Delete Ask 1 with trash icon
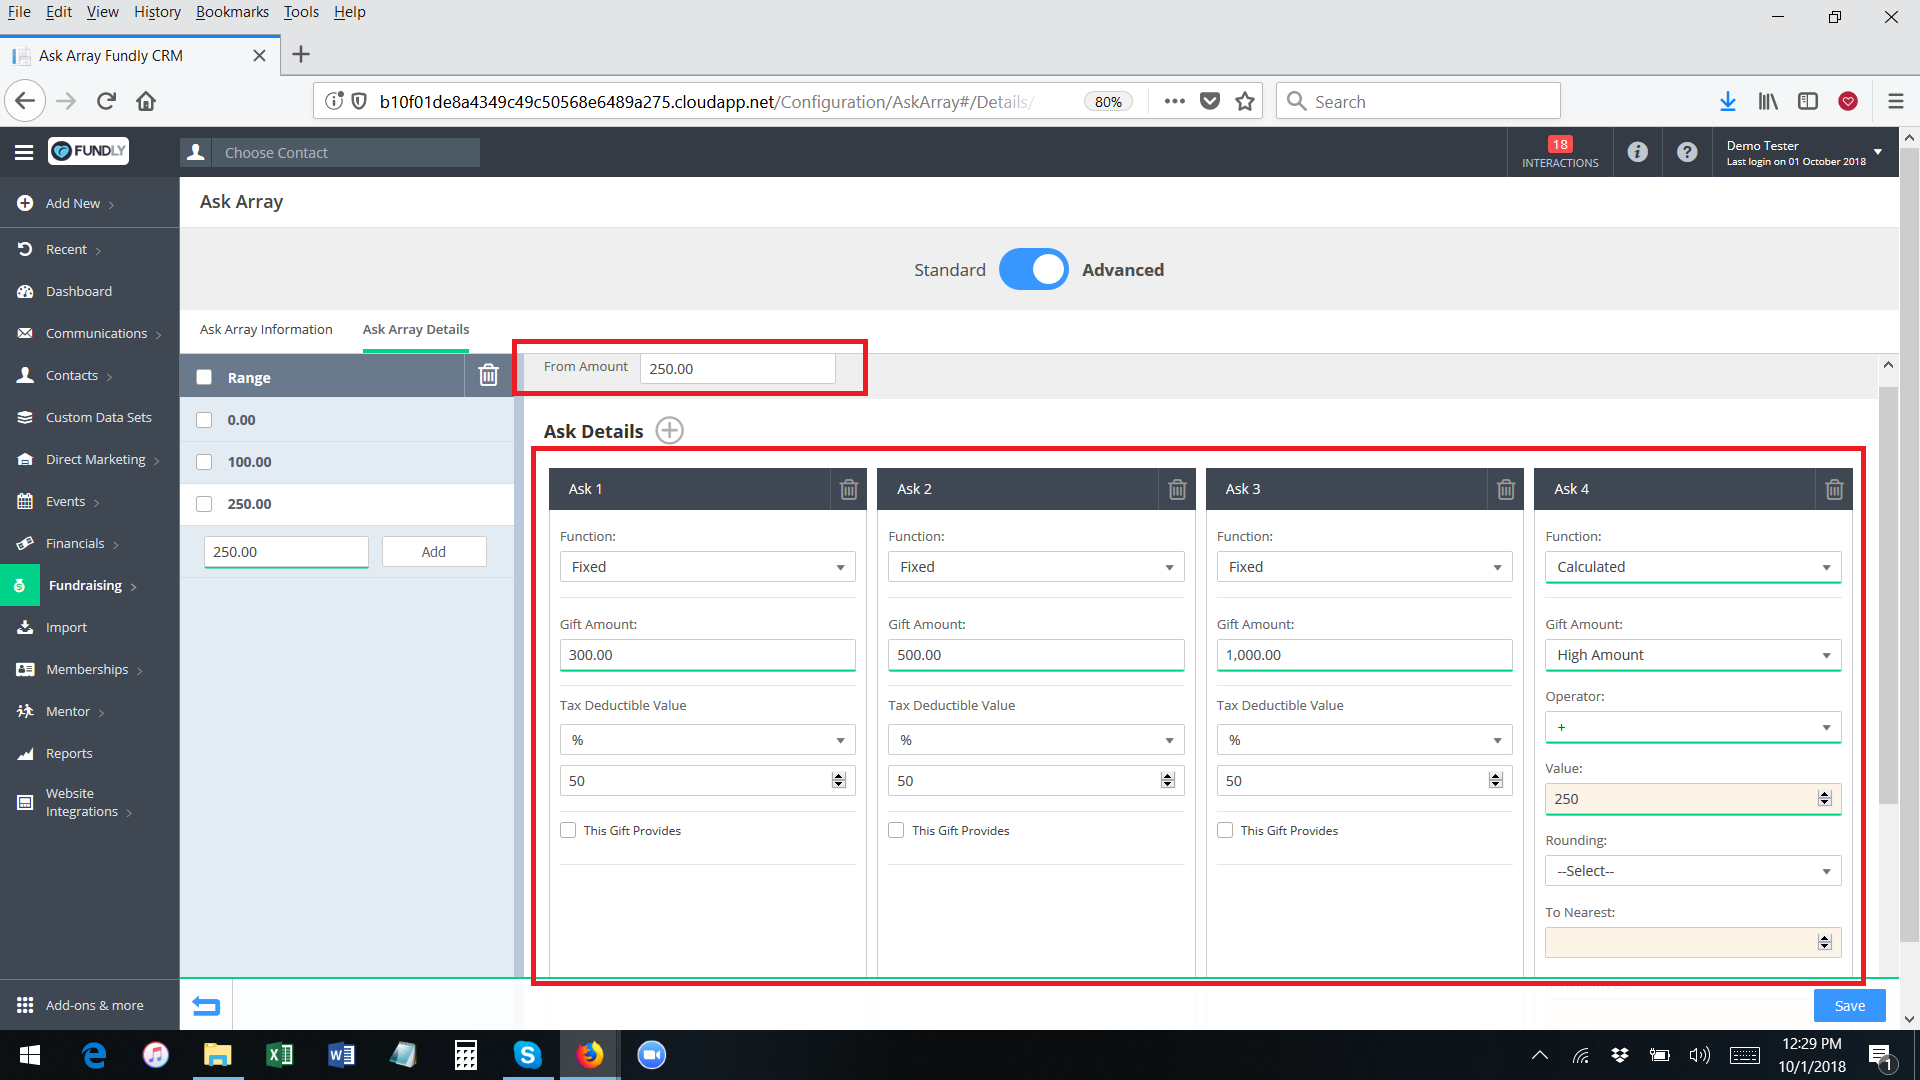 (x=849, y=489)
